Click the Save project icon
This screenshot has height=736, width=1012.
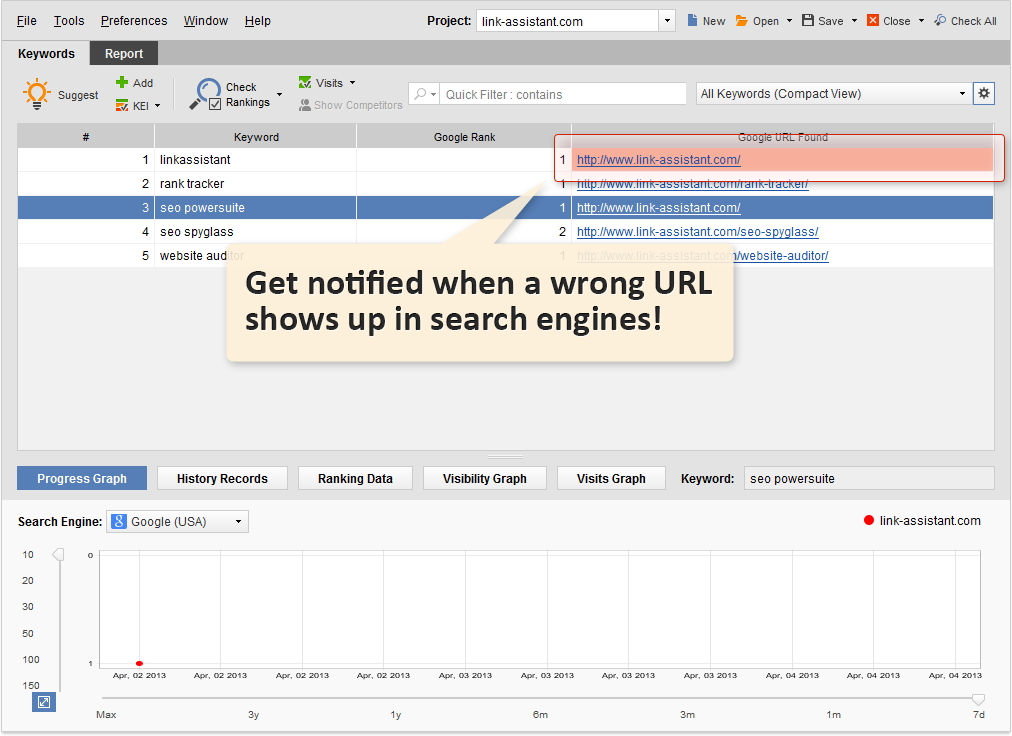coord(808,20)
